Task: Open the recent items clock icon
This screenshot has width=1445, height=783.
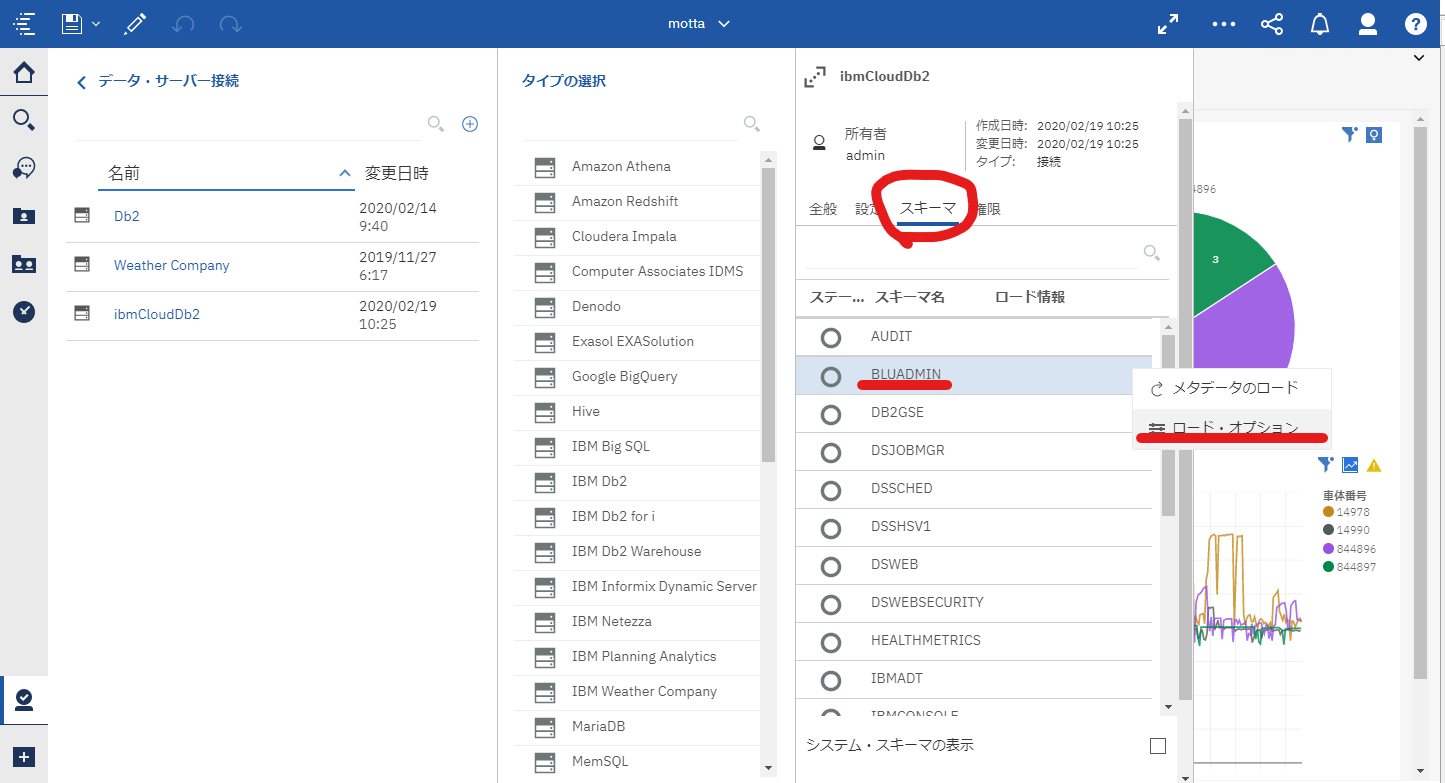Action: click(x=24, y=312)
